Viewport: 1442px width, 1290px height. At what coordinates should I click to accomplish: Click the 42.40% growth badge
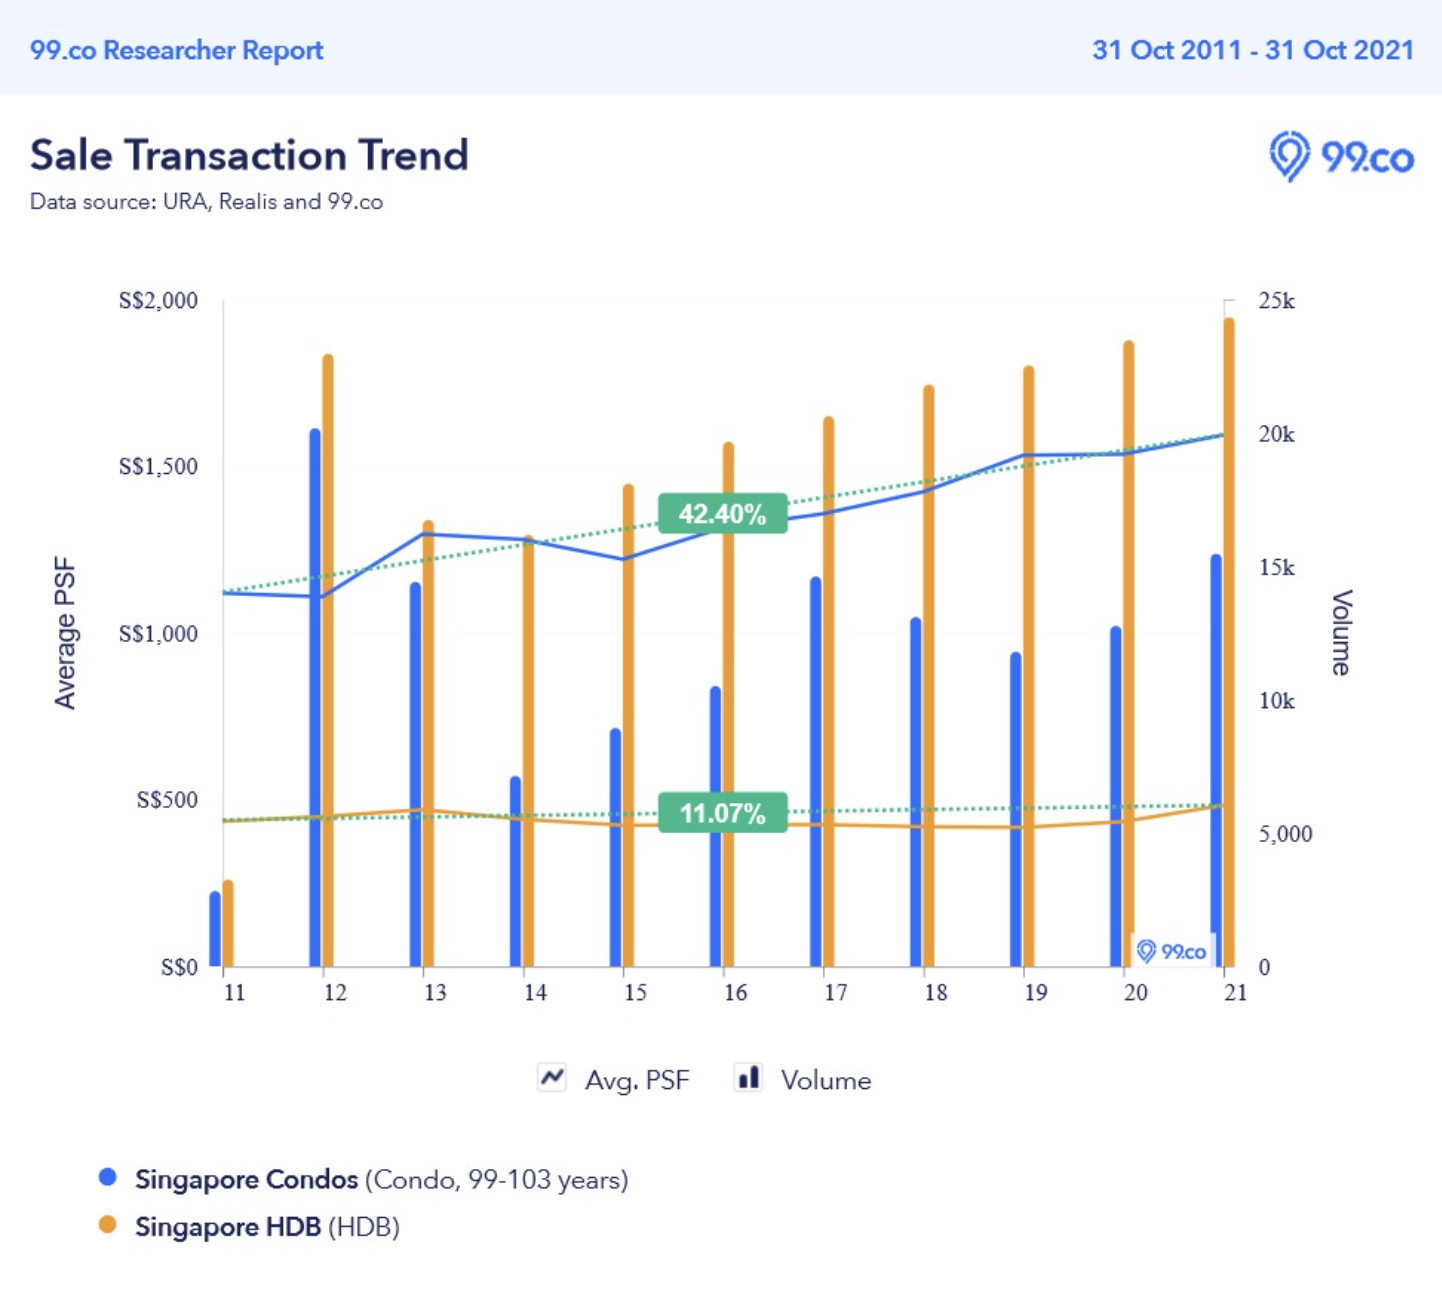click(722, 514)
